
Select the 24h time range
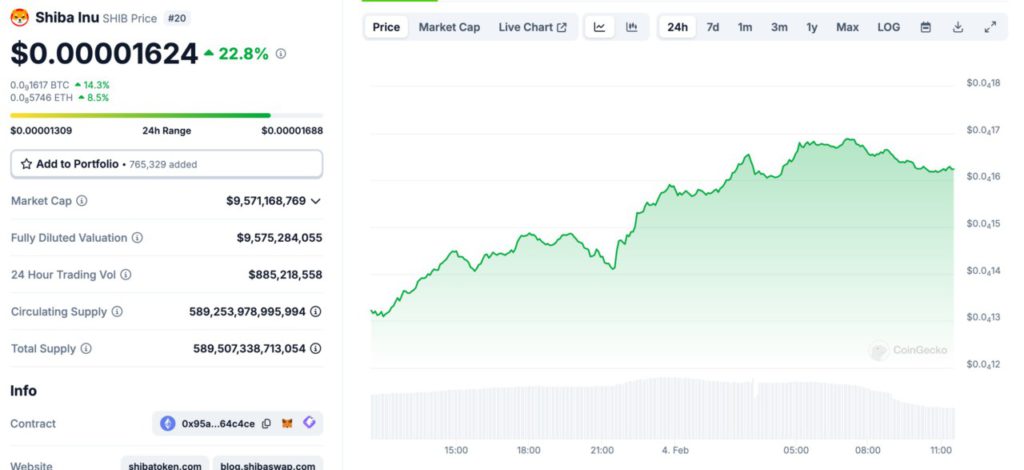click(x=677, y=27)
